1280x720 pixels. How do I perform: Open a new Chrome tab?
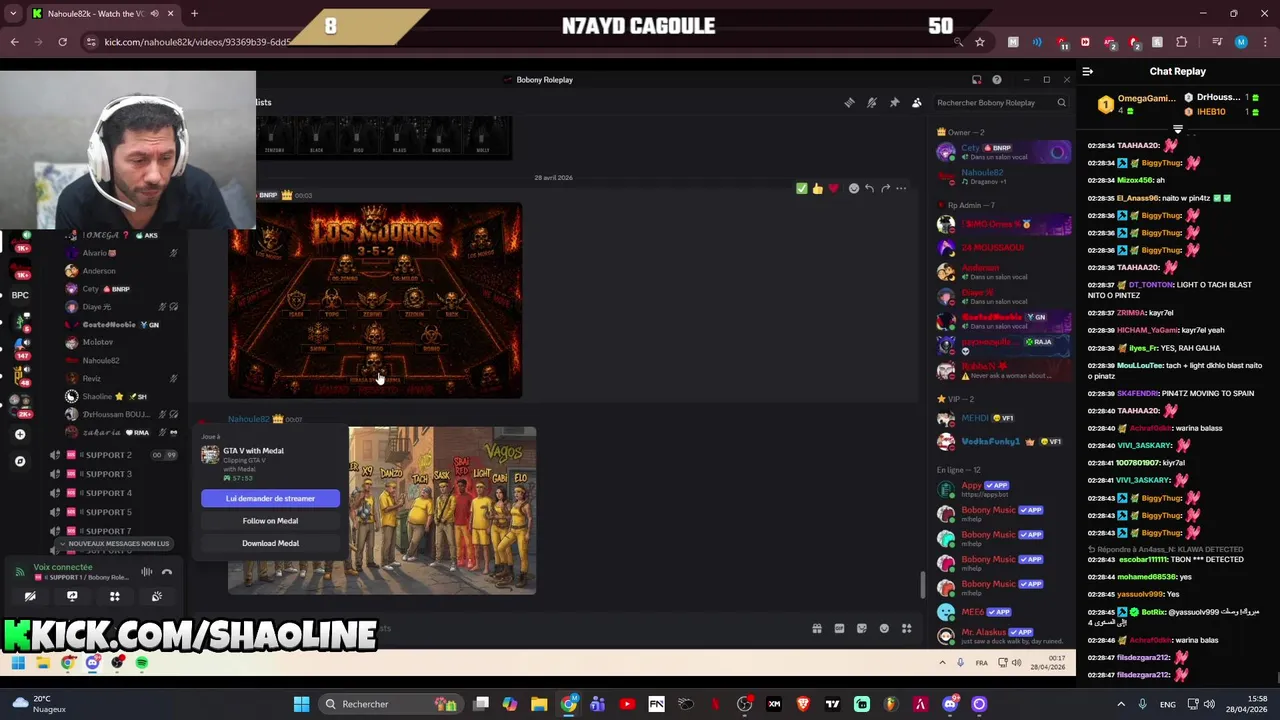click(x=194, y=13)
